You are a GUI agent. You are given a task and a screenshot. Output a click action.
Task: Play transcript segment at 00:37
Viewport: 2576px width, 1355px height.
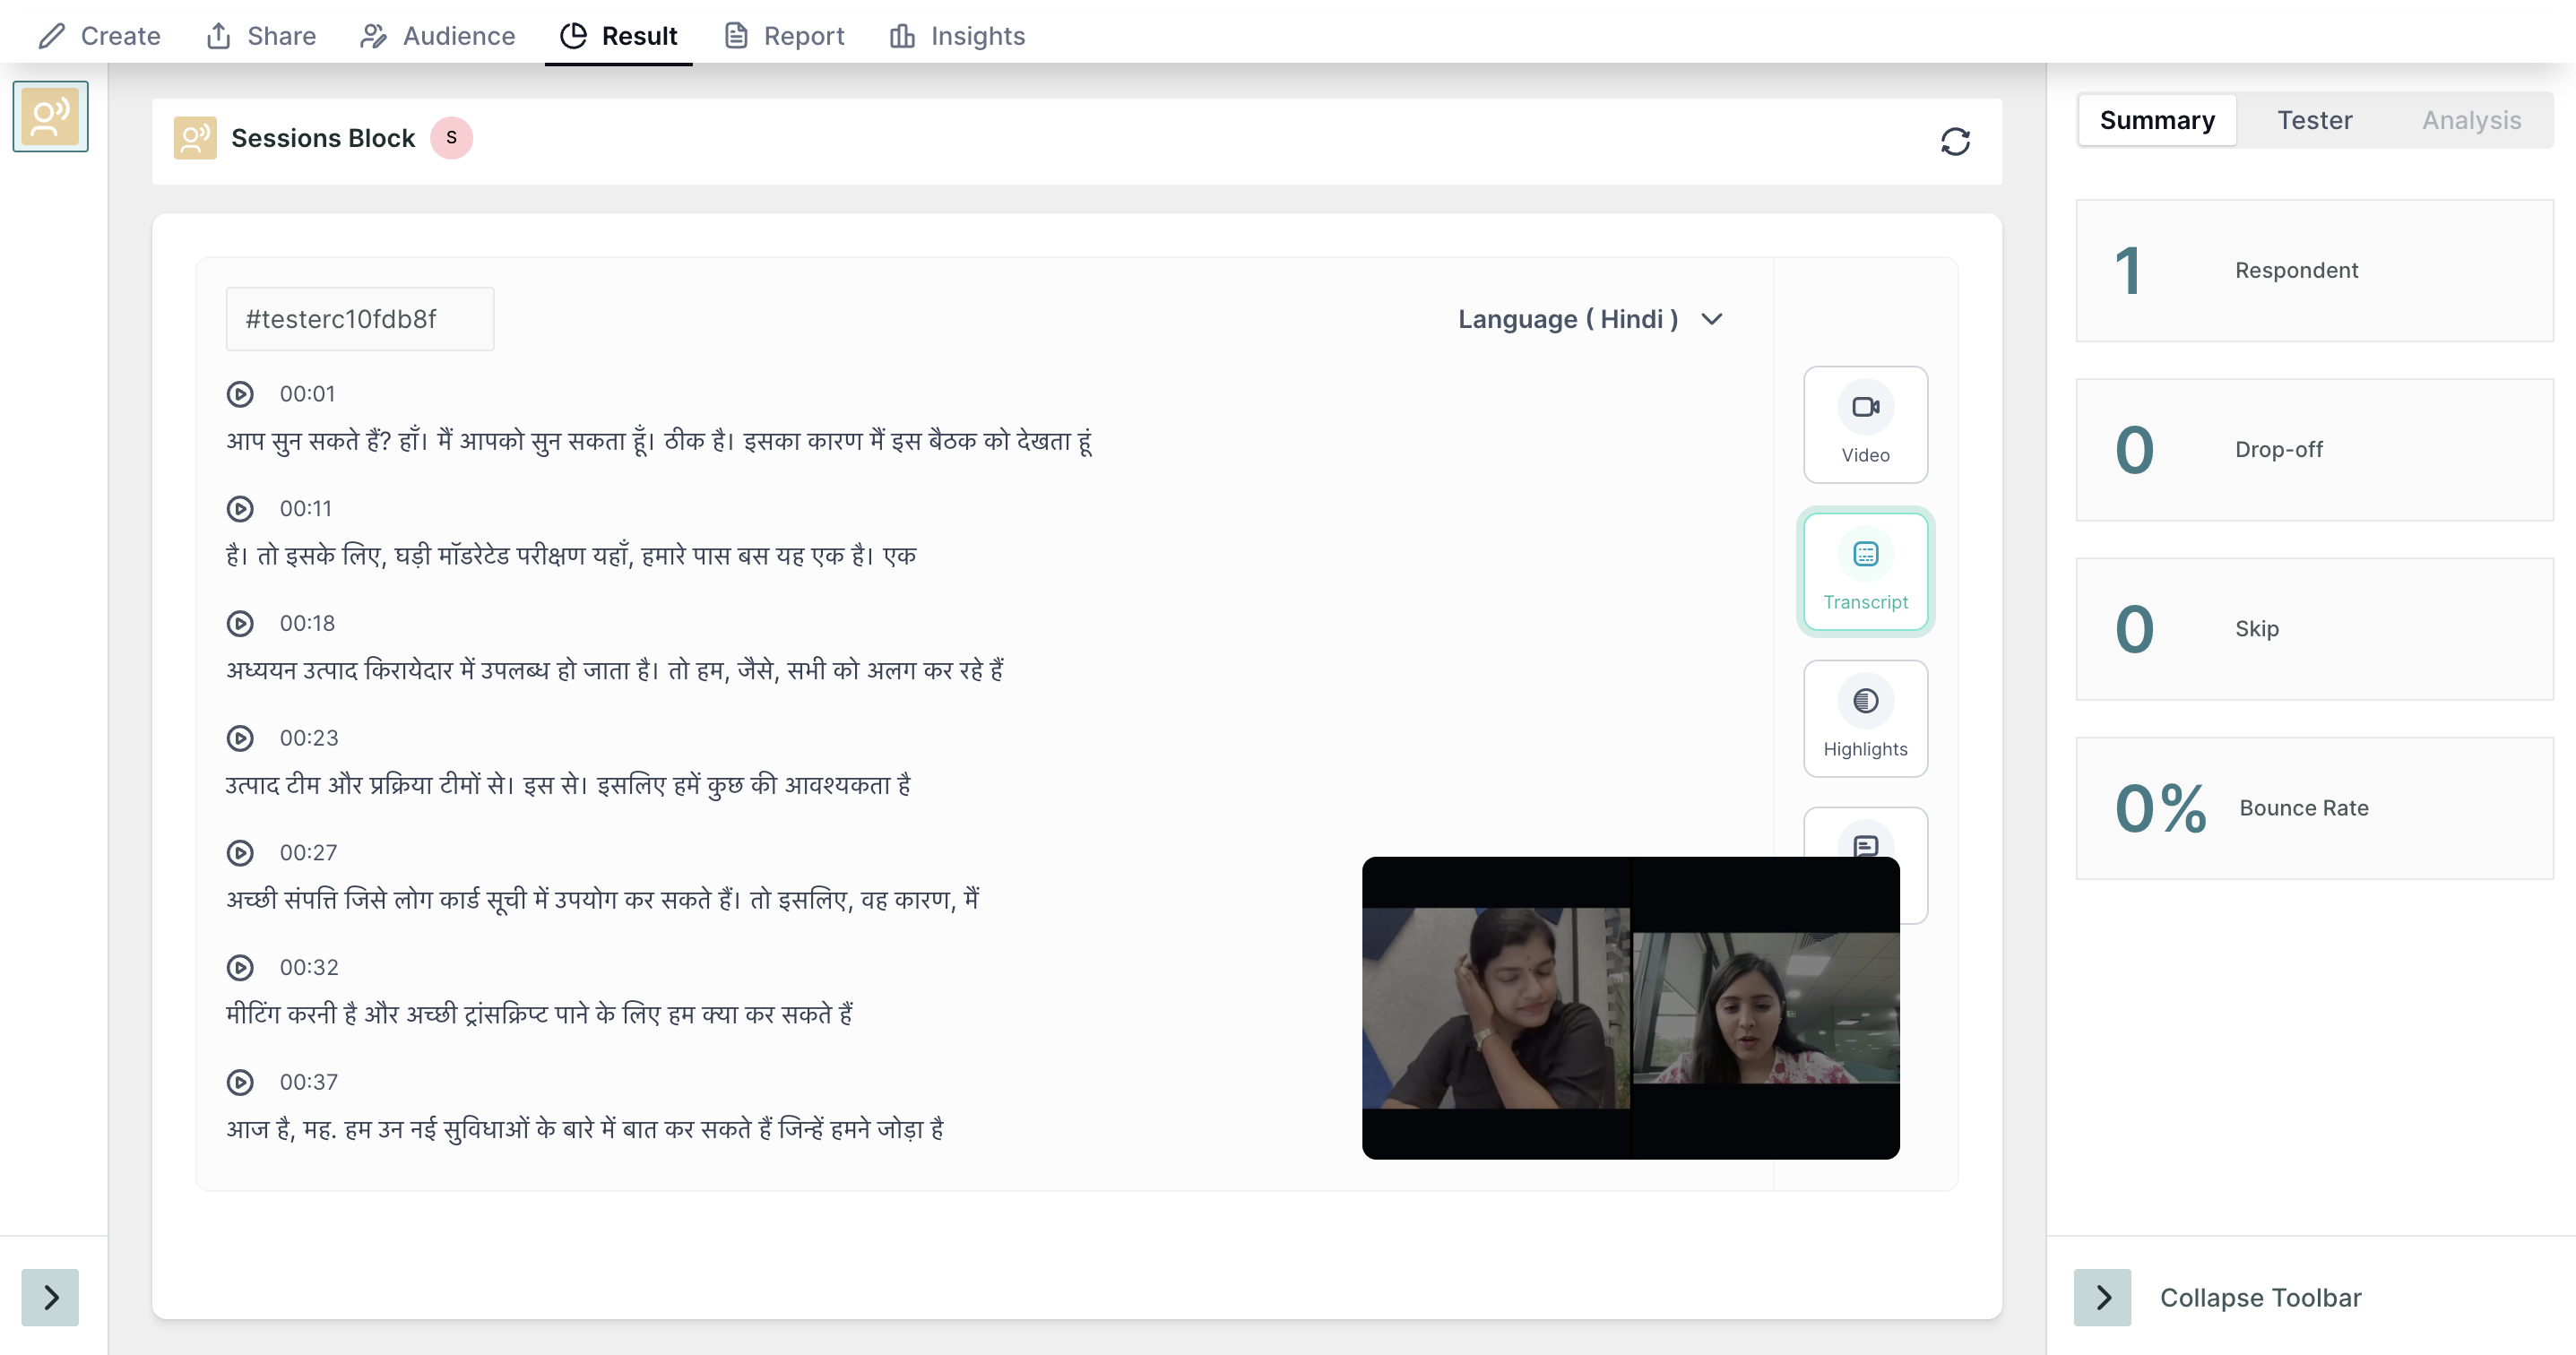pyautogui.click(x=240, y=1083)
